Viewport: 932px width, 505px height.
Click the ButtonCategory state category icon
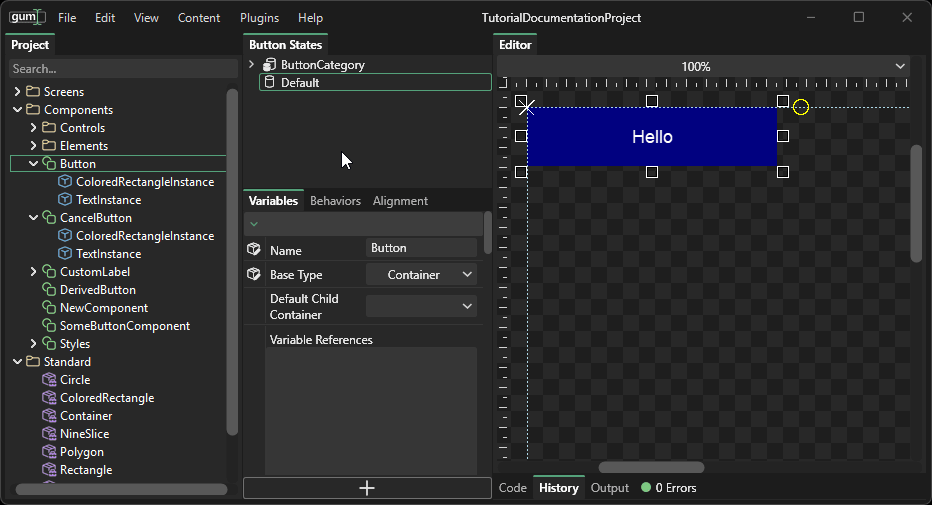[x=269, y=65]
